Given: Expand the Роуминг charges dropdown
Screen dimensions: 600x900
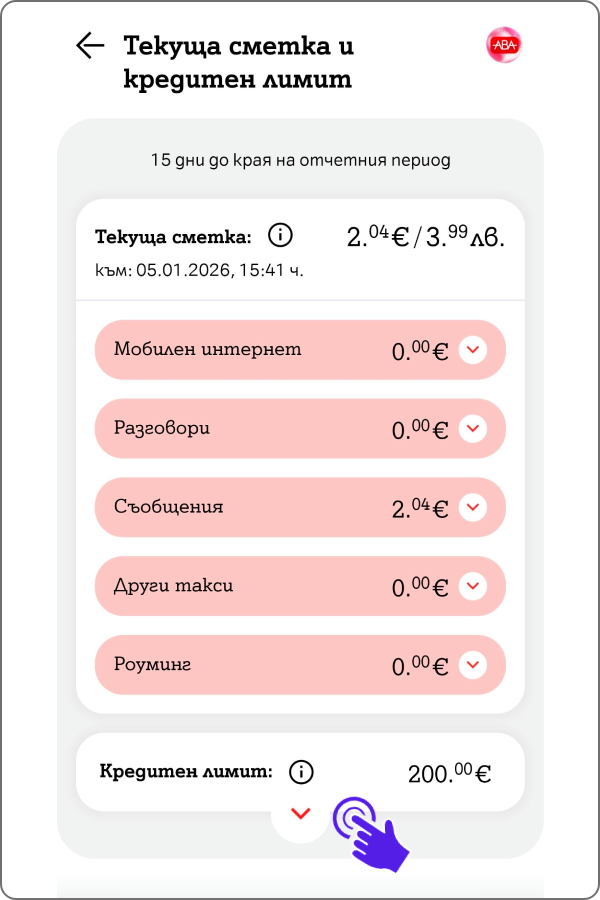Looking at the screenshot, I should click(473, 665).
